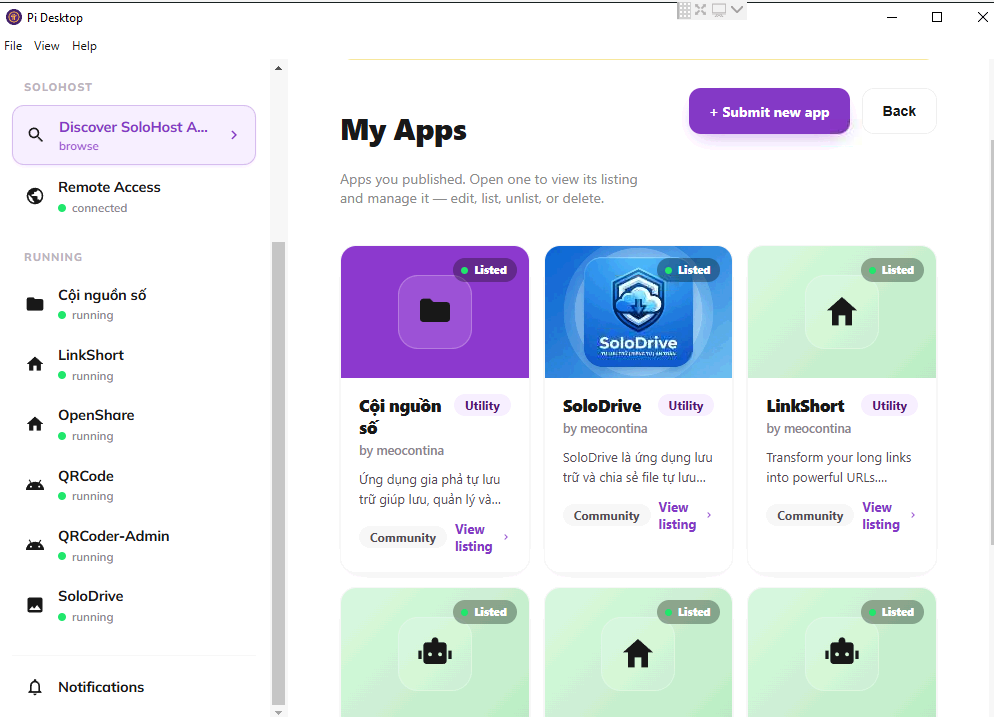Screen dimensions: 994x717
Task: Click the Back button
Action: 899,111
